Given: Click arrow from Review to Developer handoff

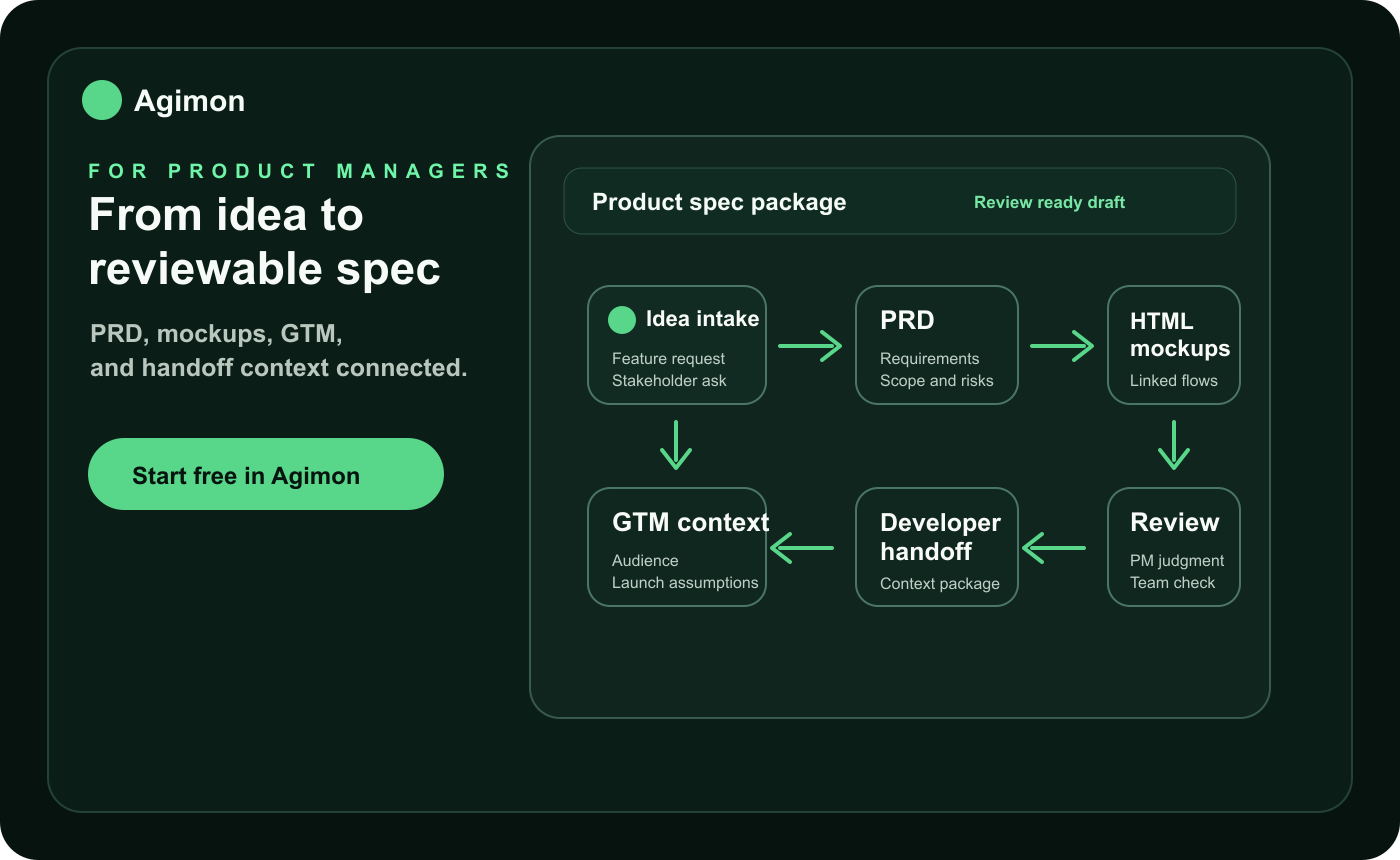Looking at the screenshot, I should pyautogui.click(x=1054, y=548).
